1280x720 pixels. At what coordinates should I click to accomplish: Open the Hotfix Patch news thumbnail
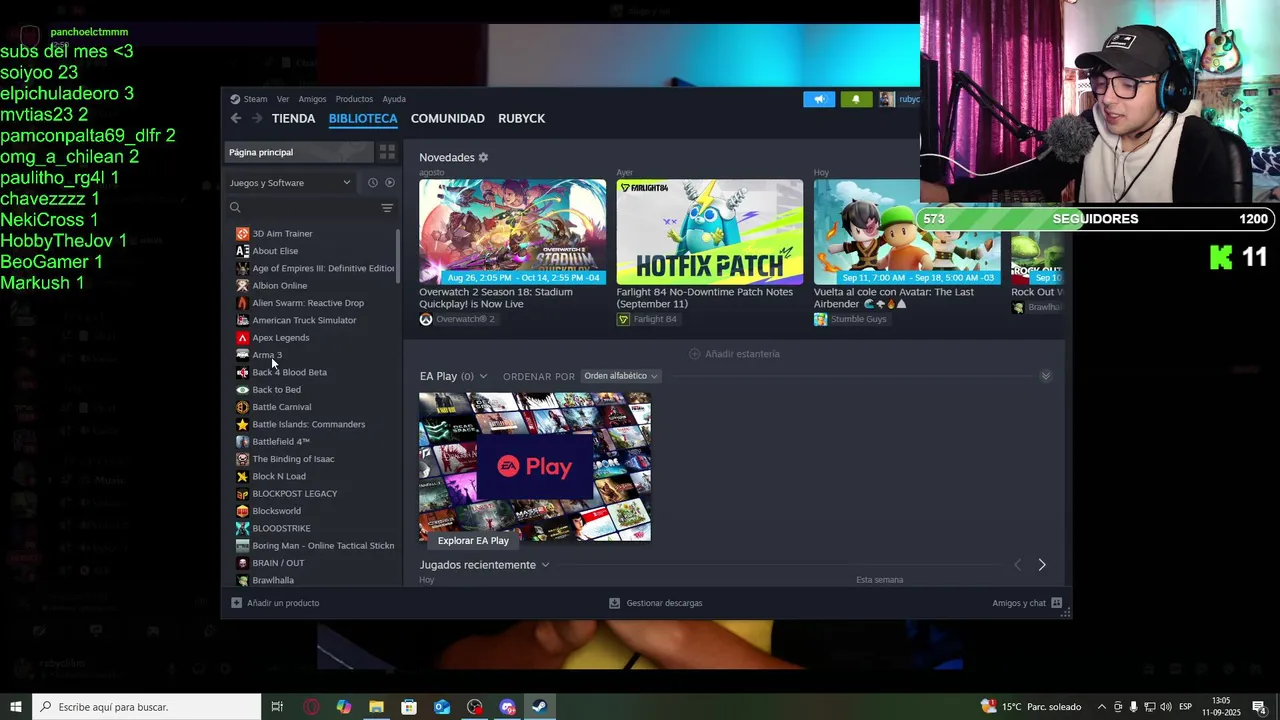(x=709, y=232)
